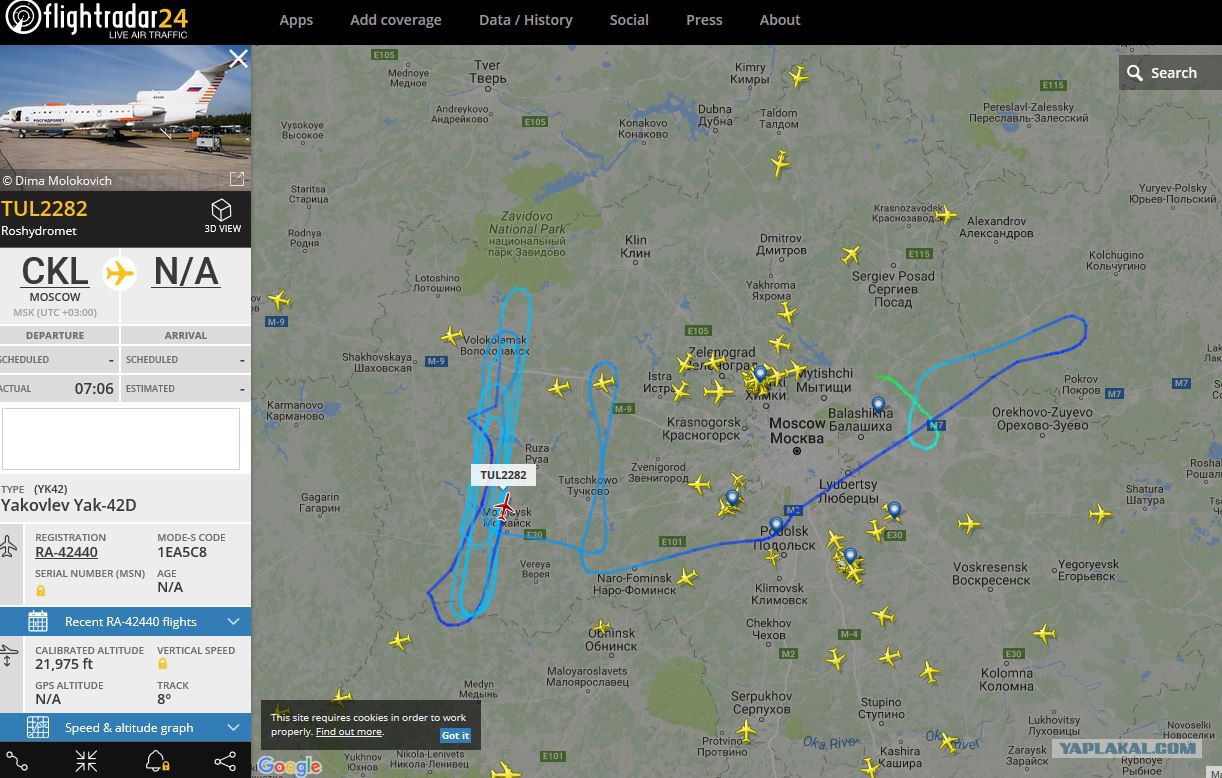Open the Apps menu

[296, 20]
